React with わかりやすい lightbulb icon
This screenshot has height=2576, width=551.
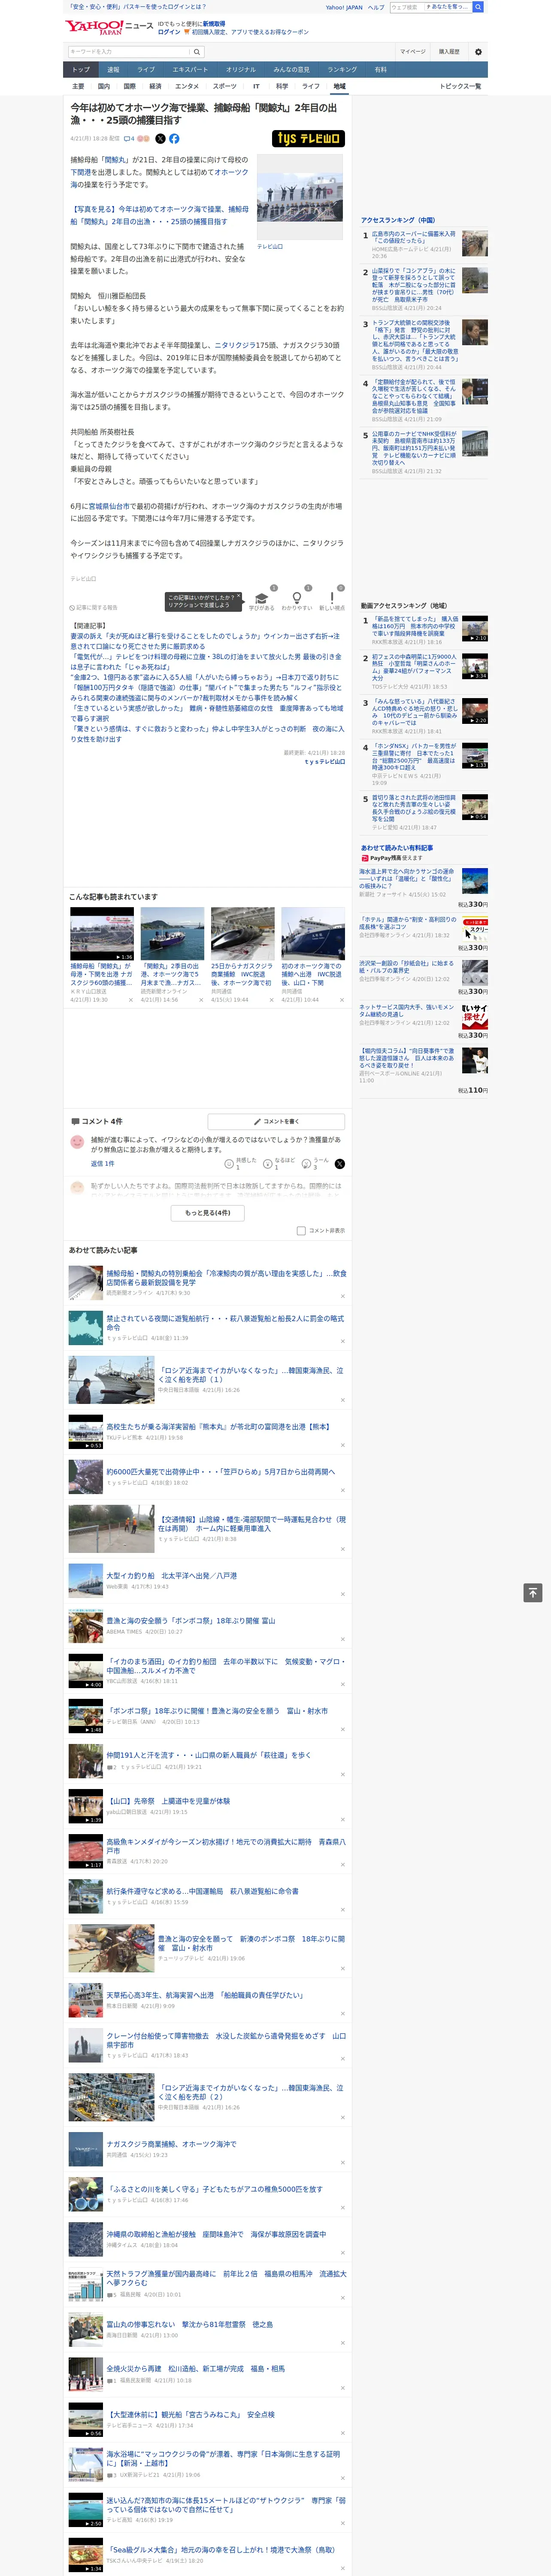[296, 599]
